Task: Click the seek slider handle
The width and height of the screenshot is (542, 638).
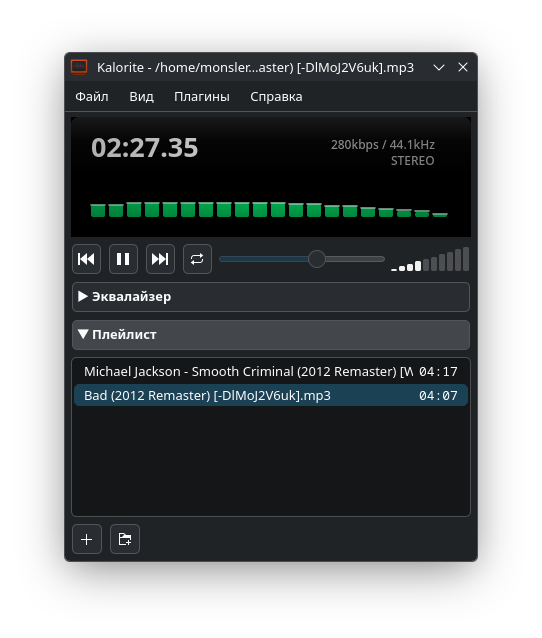Action: [x=317, y=259]
